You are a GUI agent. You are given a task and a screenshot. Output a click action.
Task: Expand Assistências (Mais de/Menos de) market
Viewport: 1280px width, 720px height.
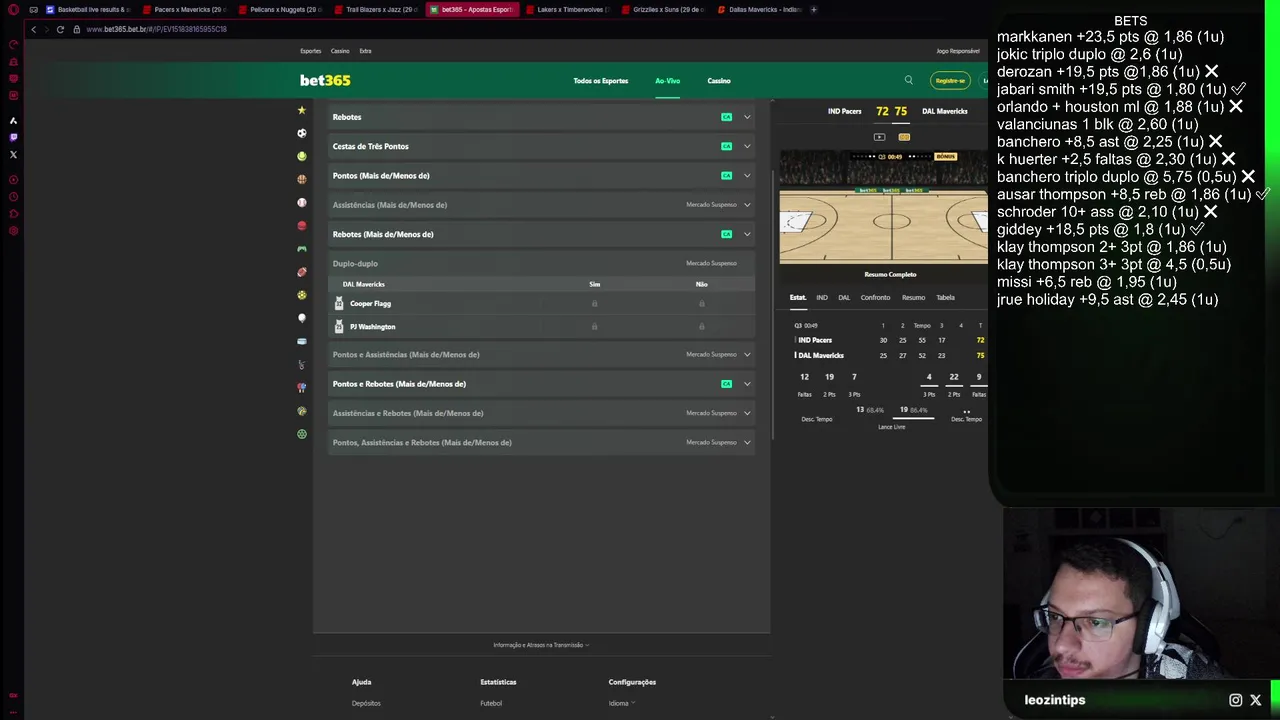[542, 204]
